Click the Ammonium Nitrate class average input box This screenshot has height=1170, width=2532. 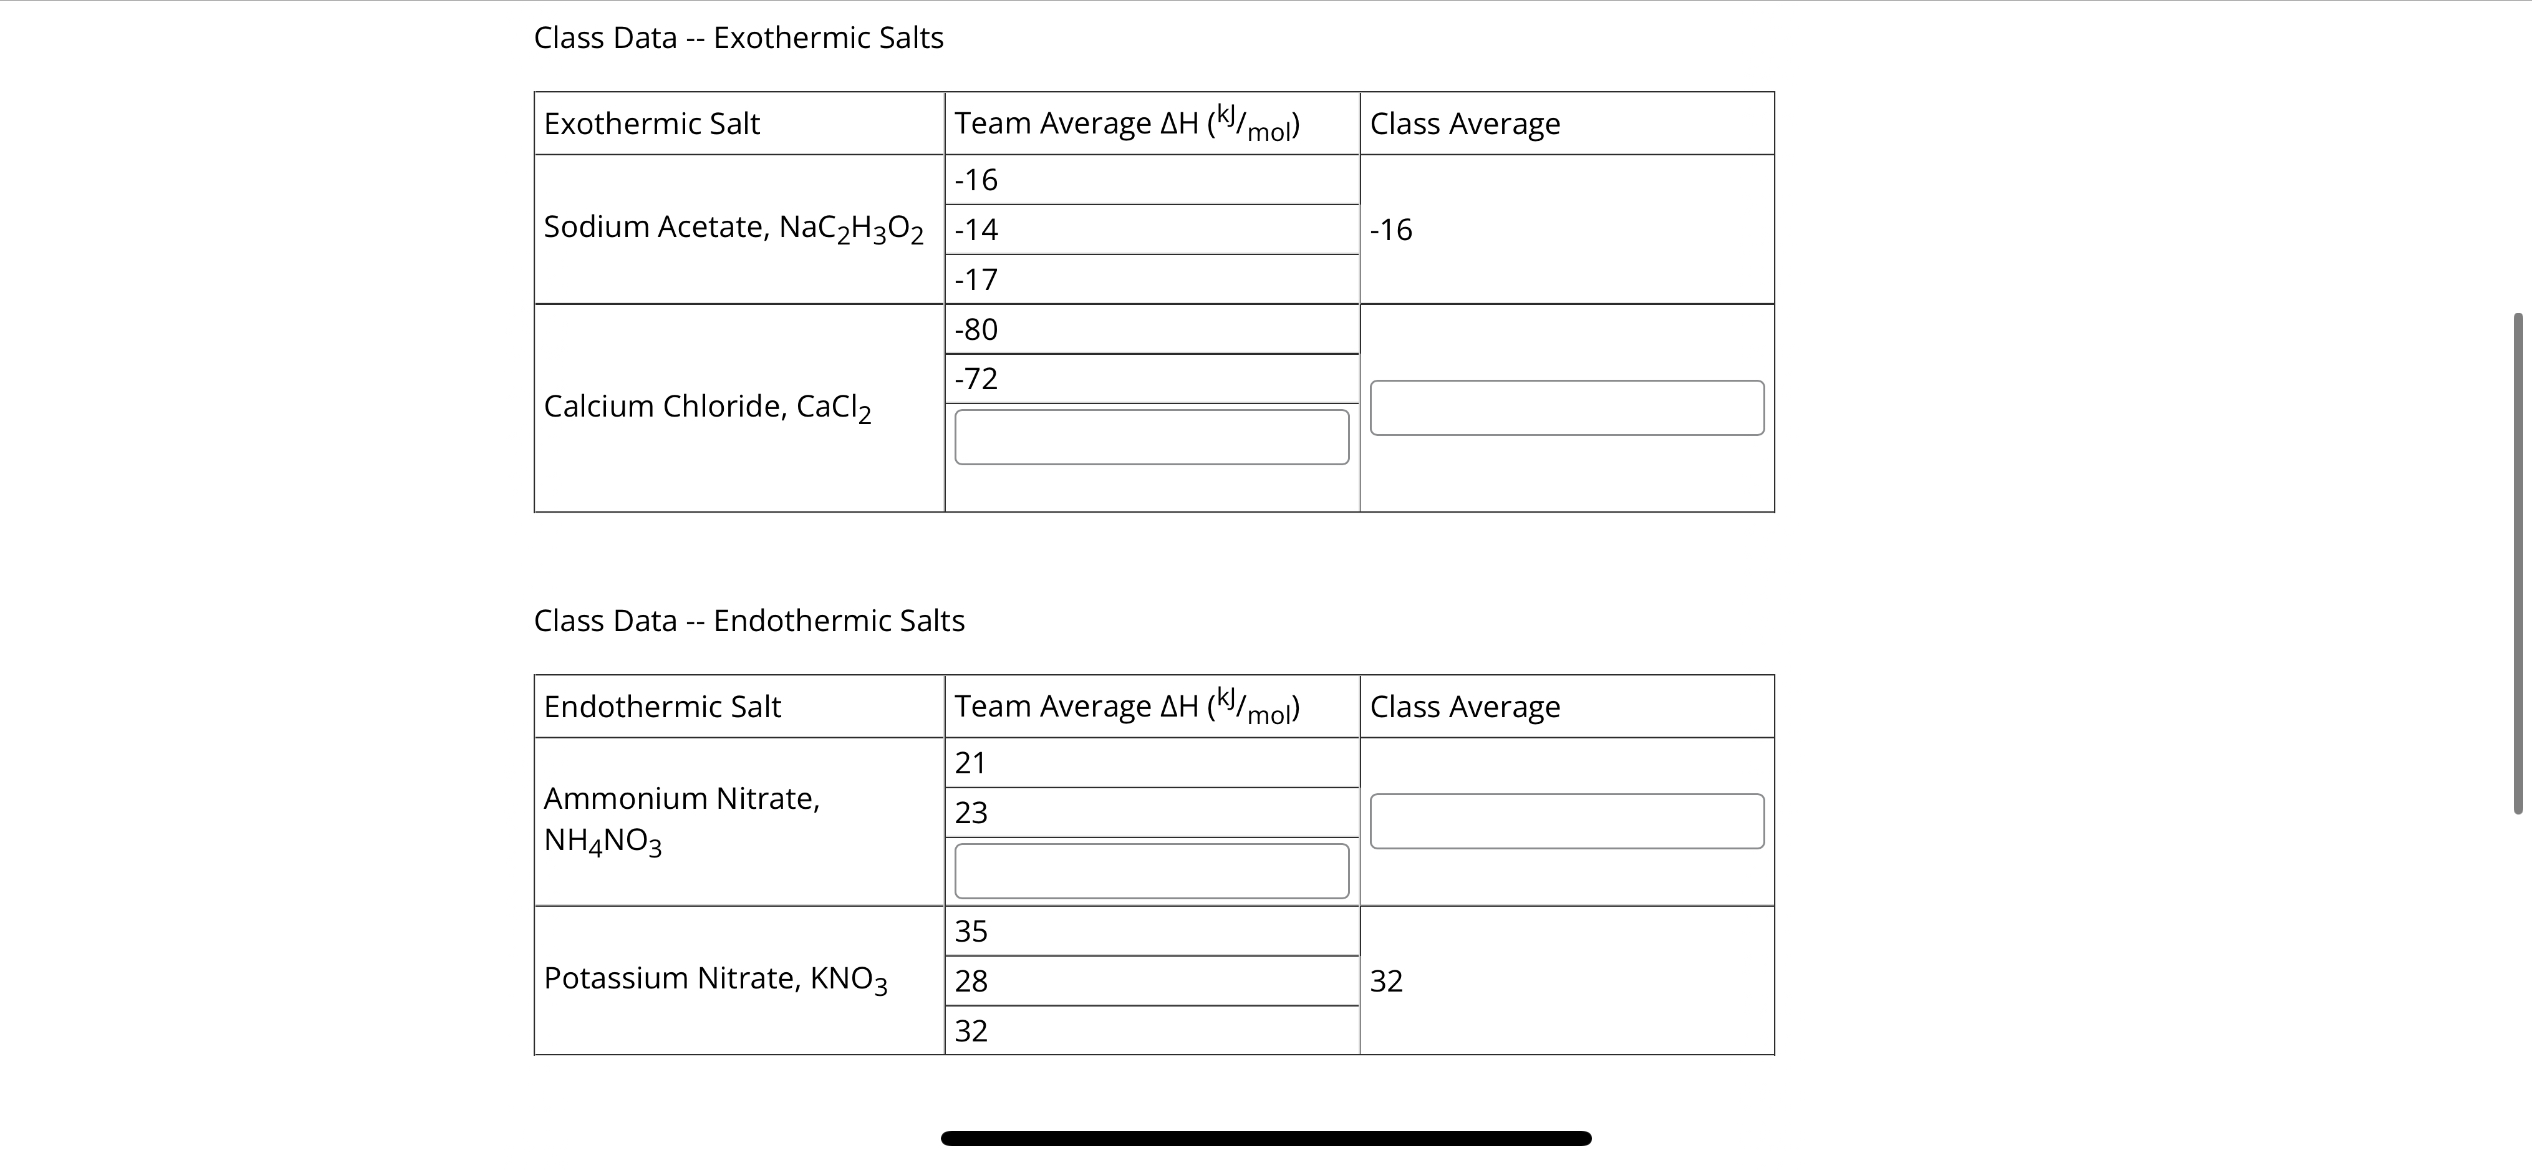pyautogui.click(x=1567, y=820)
